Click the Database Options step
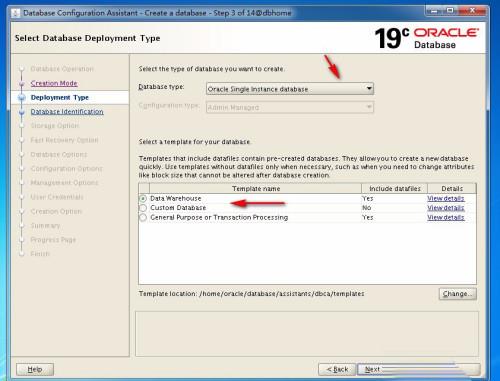The width and height of the screenshot is (500, 381). pyautogui.click(x=59, y=154)
